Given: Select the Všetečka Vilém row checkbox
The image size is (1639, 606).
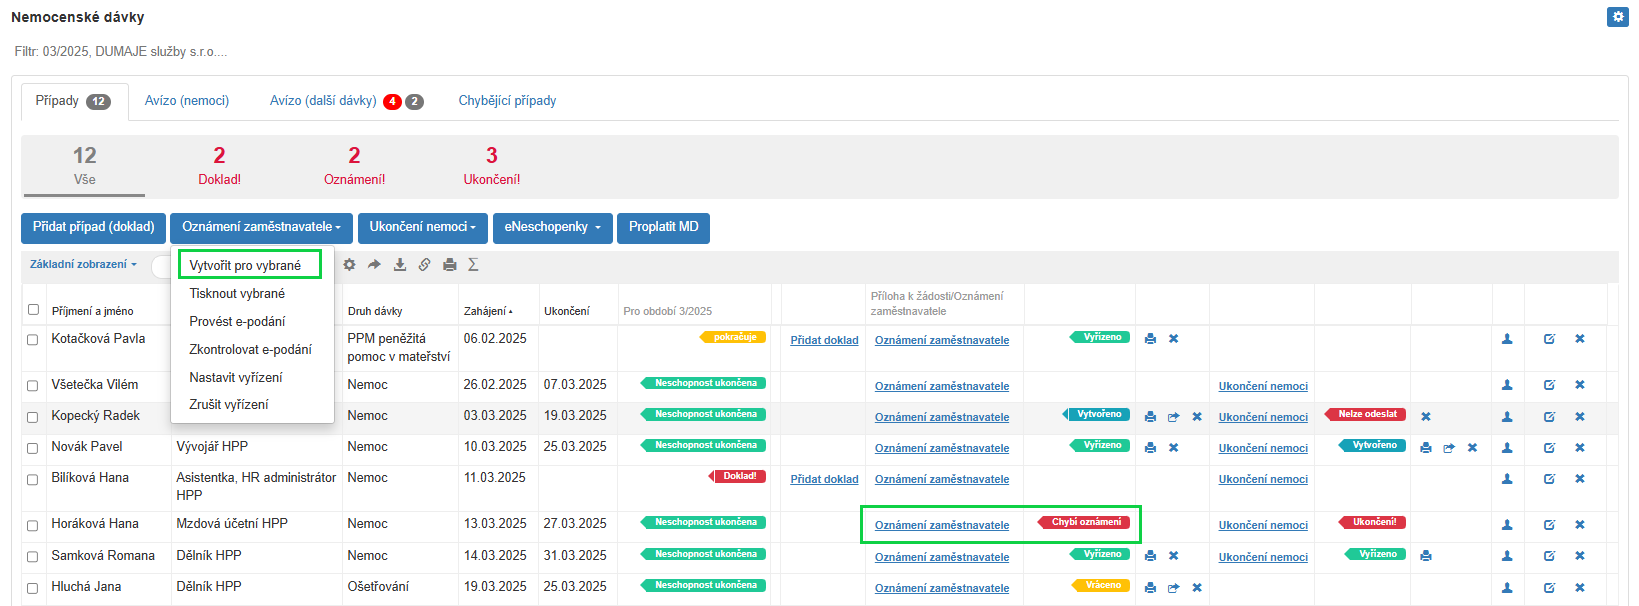Looking at the screenshot, I should (33, 386).
